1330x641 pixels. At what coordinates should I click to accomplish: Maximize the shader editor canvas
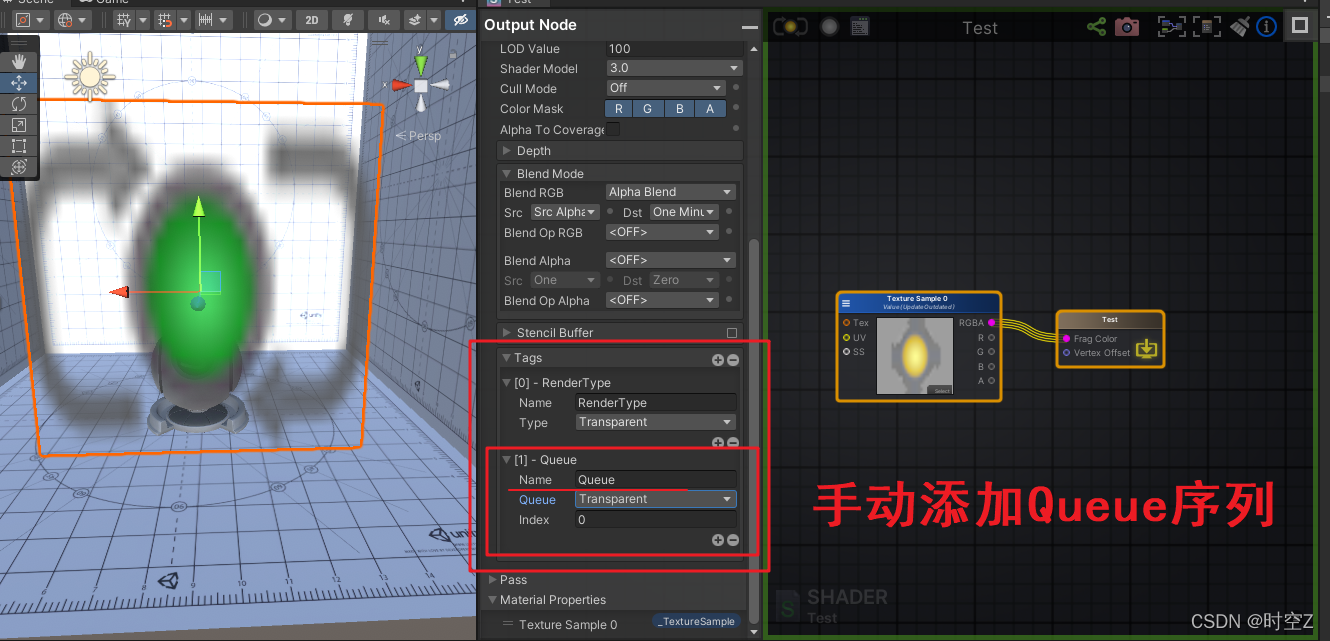[x=1299, y=26]
